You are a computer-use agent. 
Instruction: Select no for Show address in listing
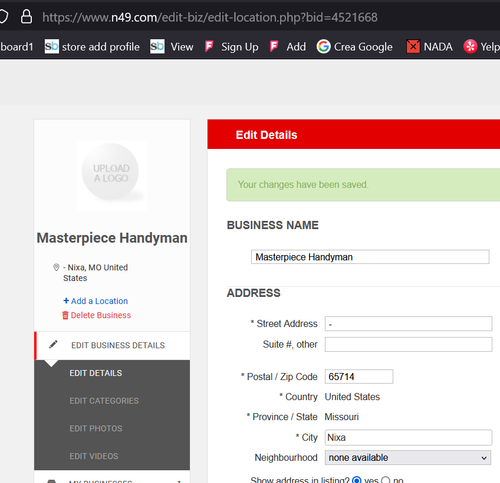pos(386,480)
